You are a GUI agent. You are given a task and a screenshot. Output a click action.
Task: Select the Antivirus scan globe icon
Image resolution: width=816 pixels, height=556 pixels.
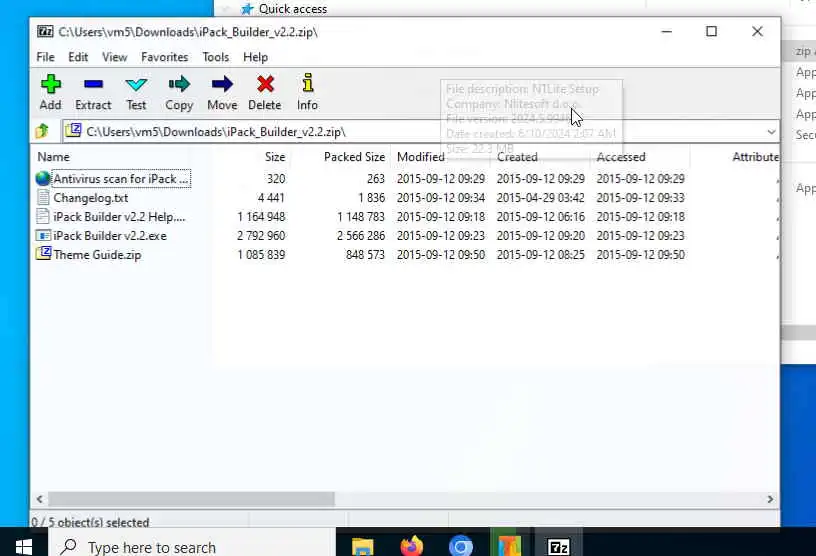(x=43, y=179)
